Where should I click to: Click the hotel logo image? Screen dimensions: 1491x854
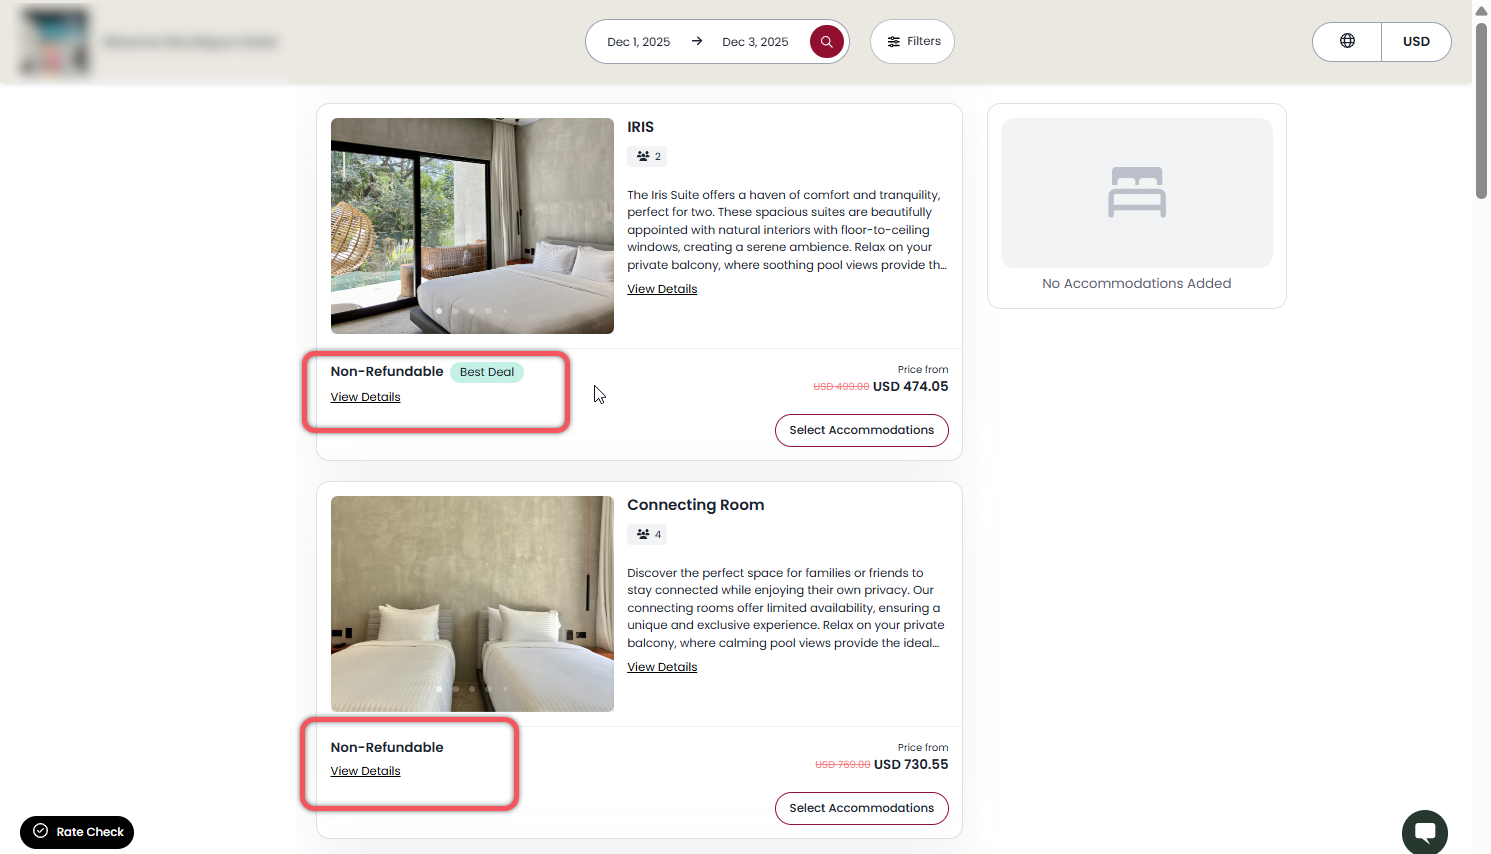pyautogui.click(x=56, y=42)
